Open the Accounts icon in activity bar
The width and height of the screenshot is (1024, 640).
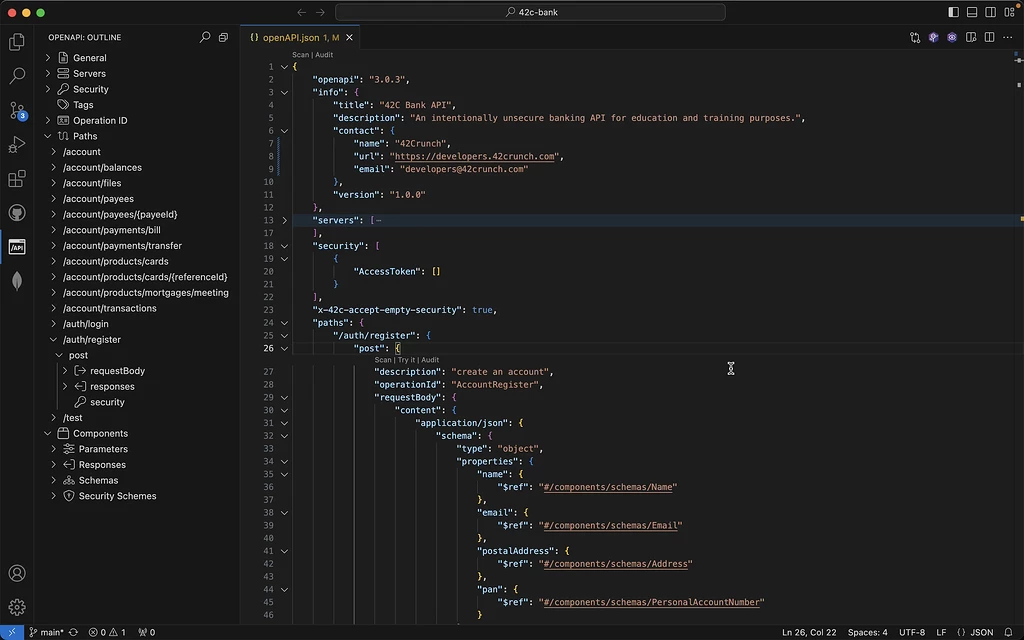pyautogui.click(x=17, y=573)
